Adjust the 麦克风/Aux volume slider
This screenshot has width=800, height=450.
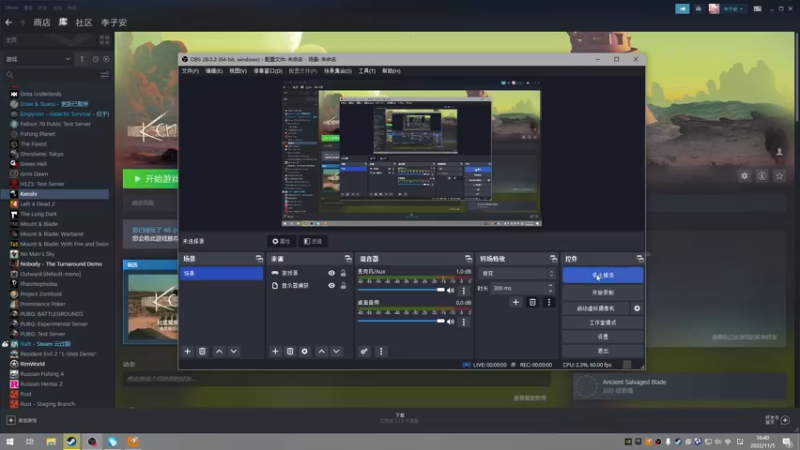tap(401, 290)
